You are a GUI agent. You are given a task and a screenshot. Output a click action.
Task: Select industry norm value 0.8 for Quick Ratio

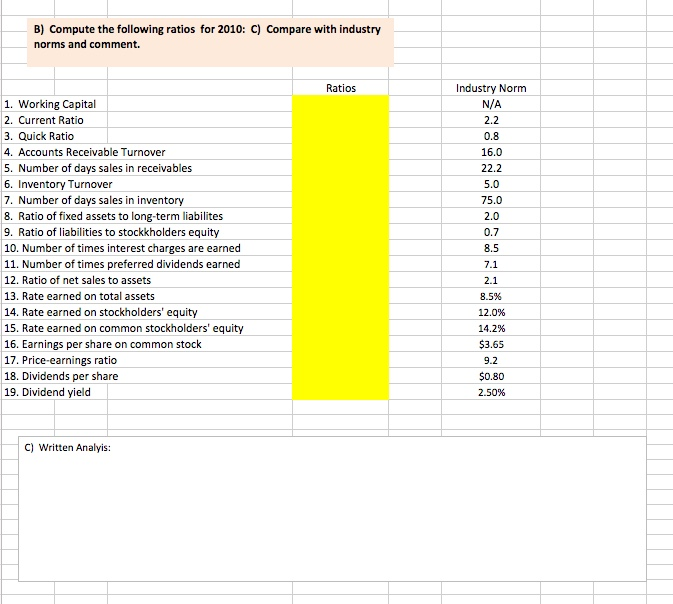coord(491,136)
